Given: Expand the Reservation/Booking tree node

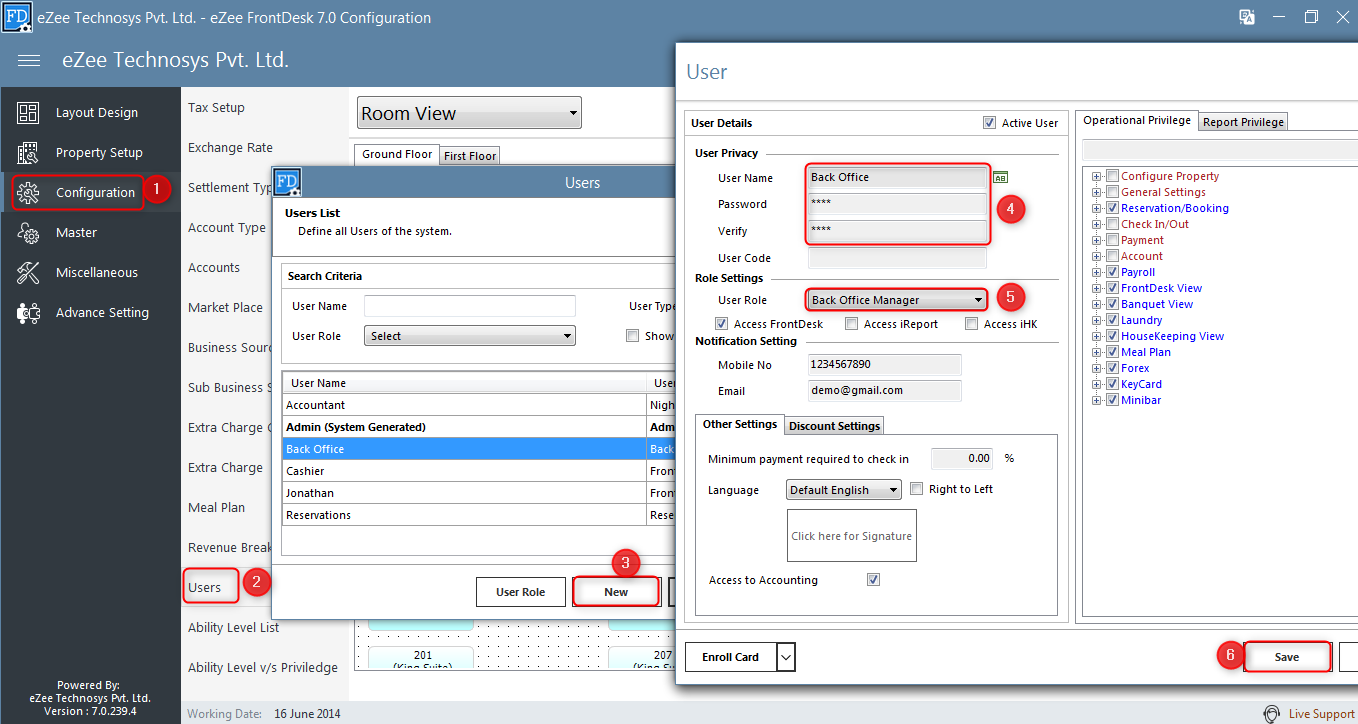Looking at the screenshot, I should click(1097, 208).
